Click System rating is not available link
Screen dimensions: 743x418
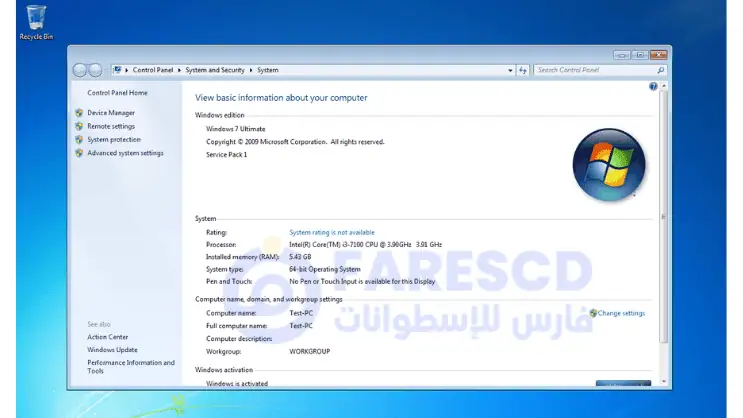click(x=332, y=232)
